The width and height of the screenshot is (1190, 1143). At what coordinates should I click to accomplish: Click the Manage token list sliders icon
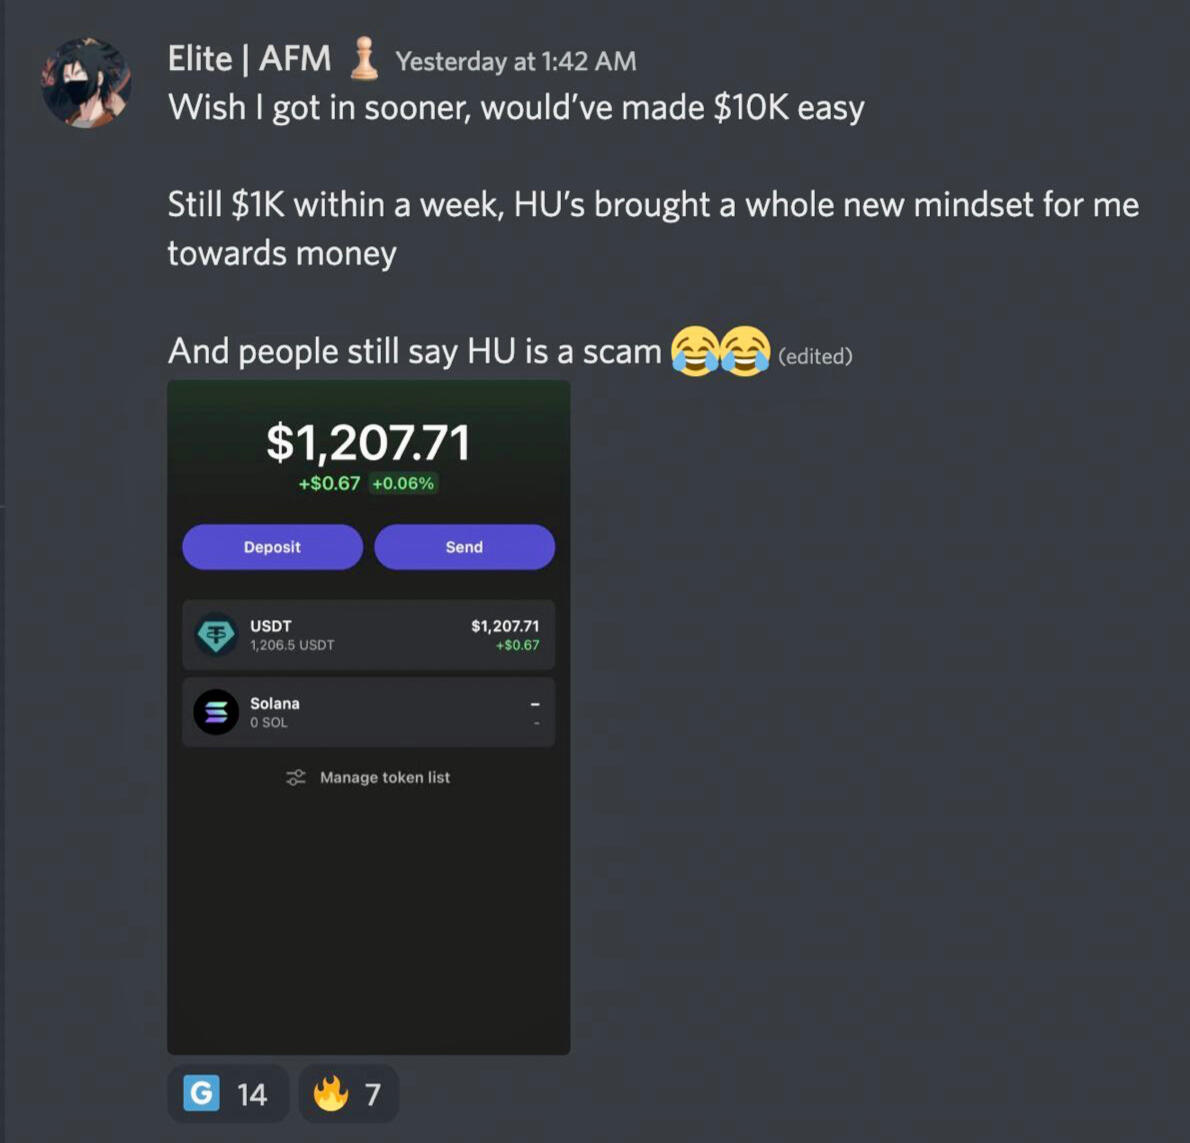pos(295,777)
